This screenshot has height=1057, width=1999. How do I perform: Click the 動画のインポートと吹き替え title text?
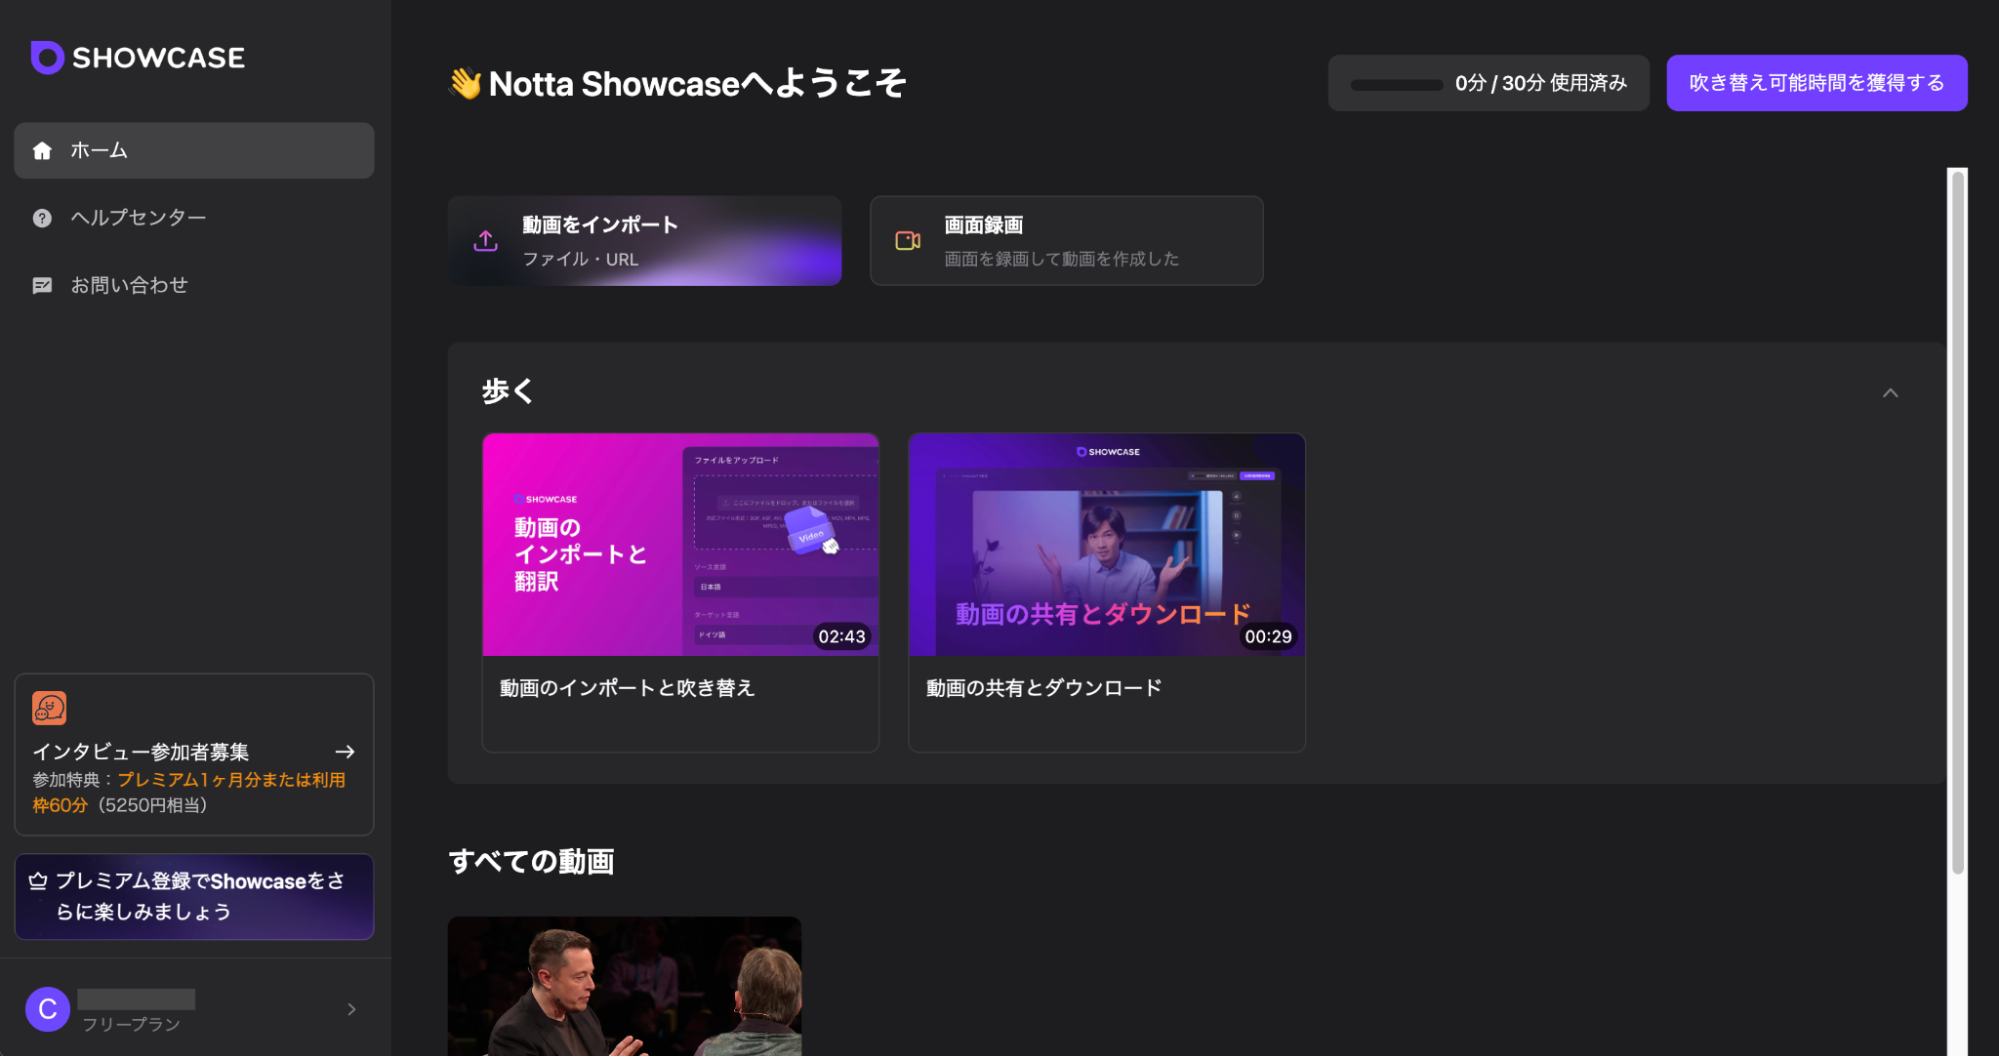click(627, 688)
